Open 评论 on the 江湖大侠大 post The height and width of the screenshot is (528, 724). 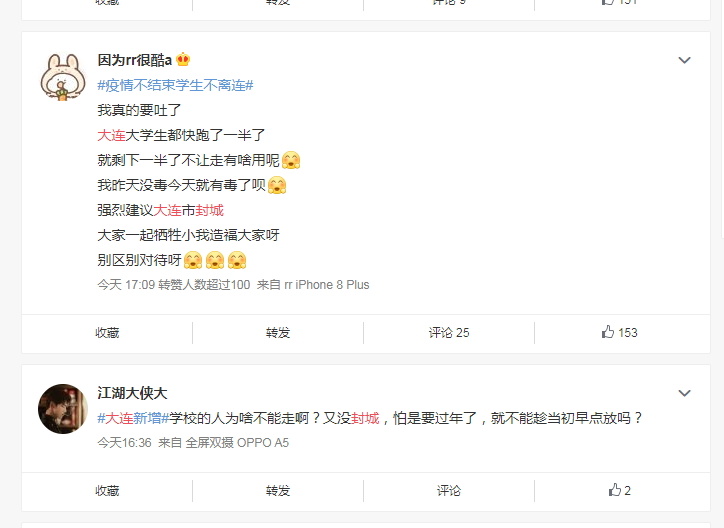[x=449, y=491]
